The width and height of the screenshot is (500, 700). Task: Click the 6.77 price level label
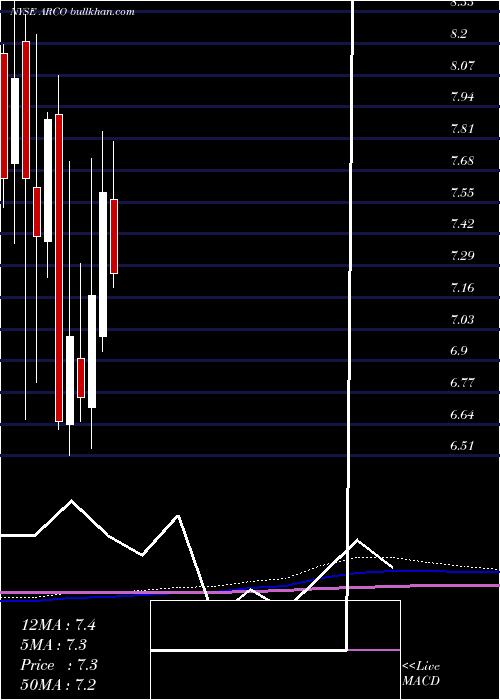click(x=462, y=383)
